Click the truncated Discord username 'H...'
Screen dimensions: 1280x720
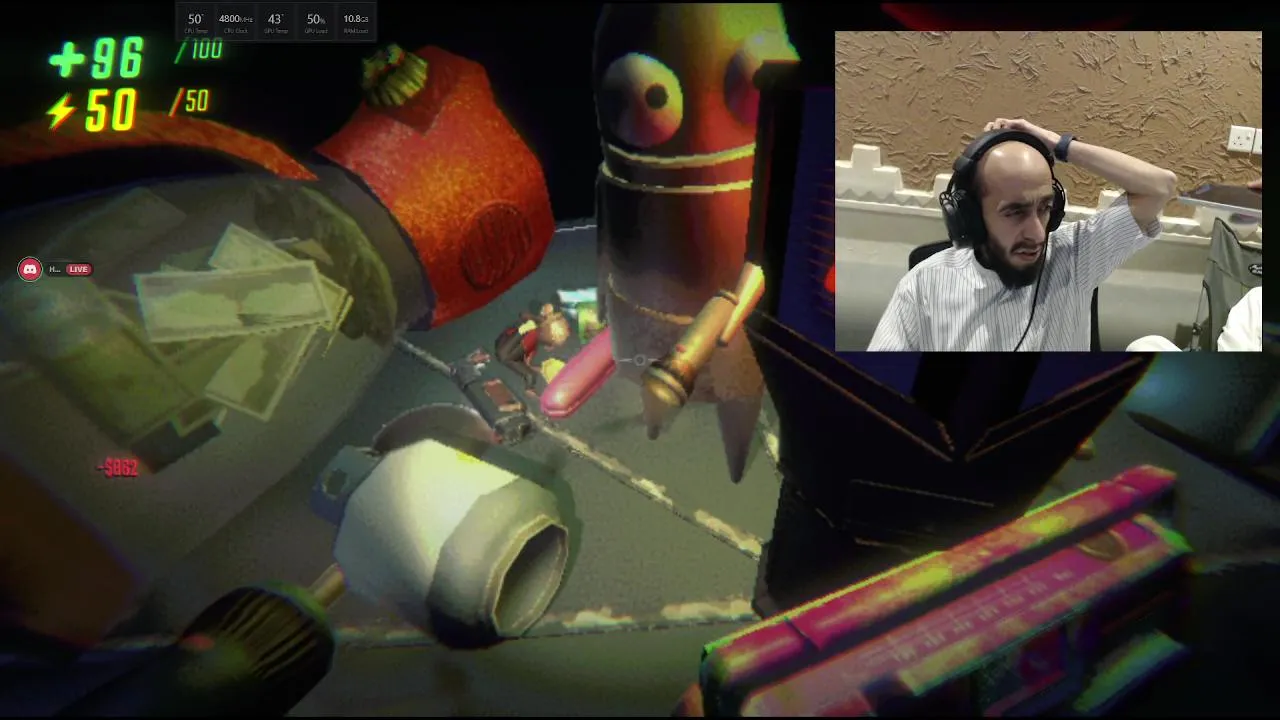55,269
